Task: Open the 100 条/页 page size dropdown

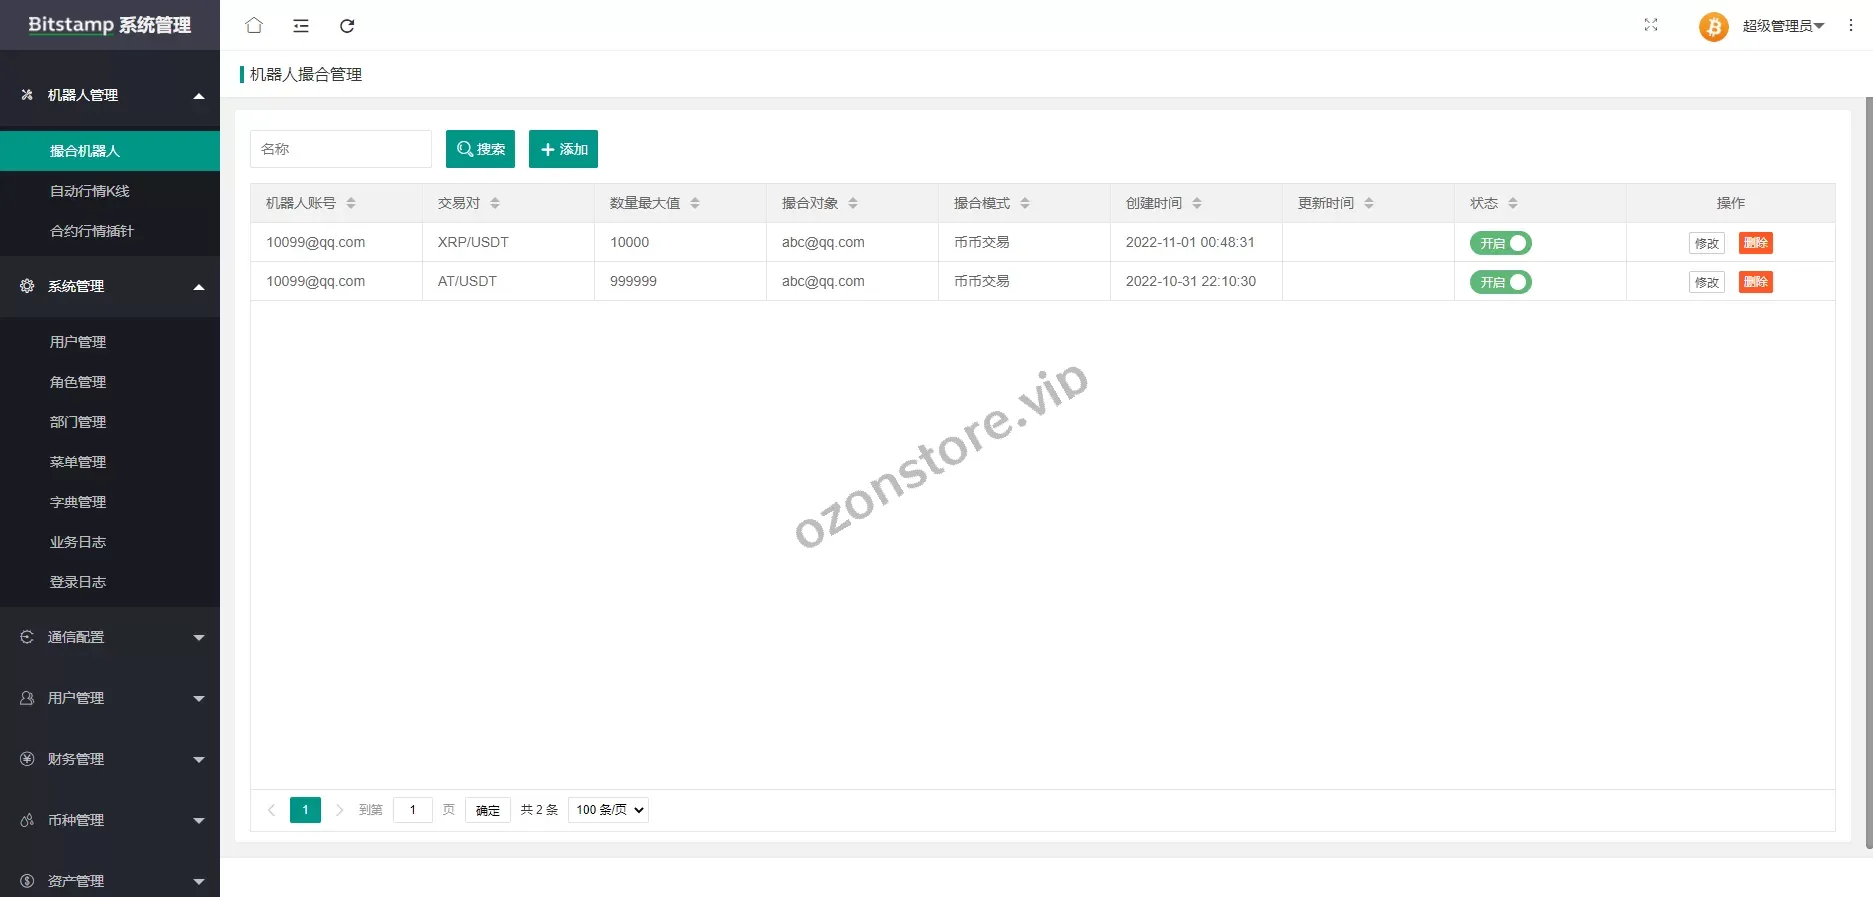Action: coord(608,810)
